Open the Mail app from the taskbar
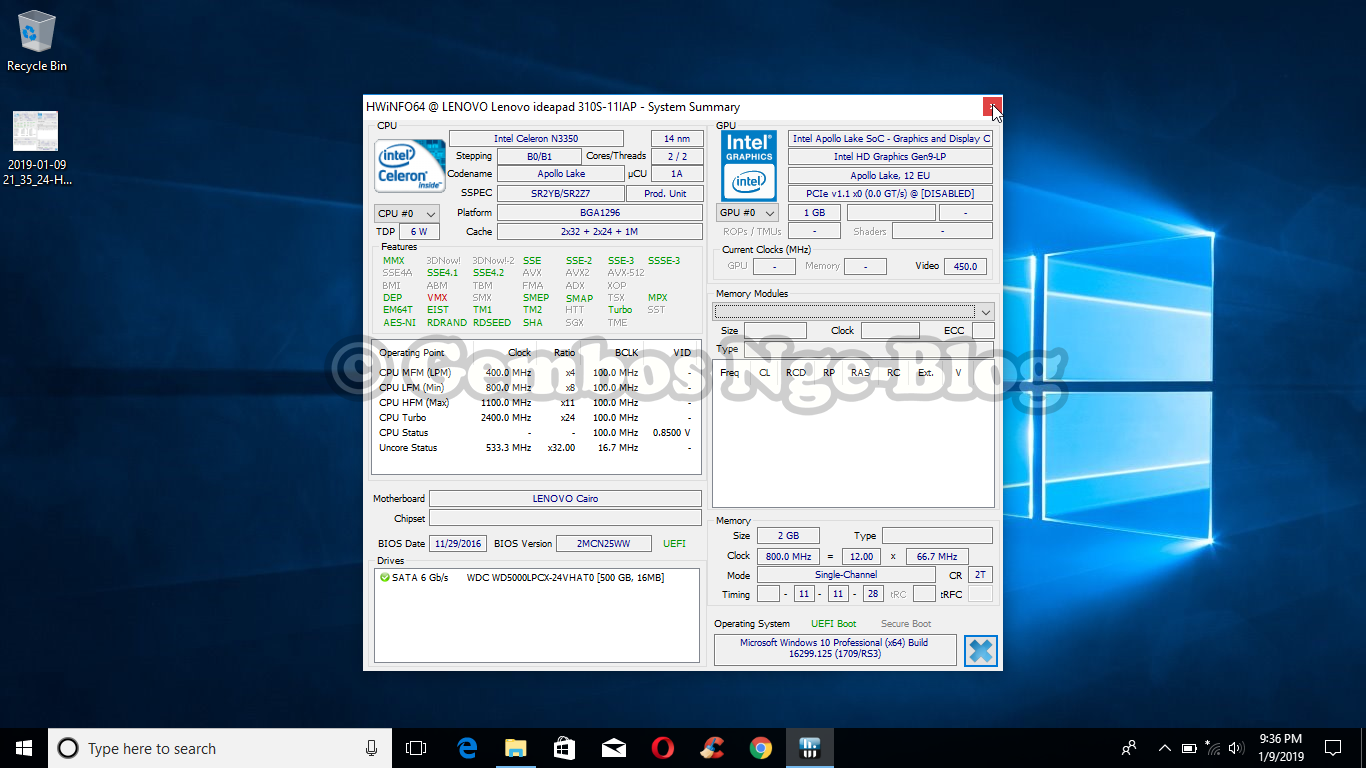1366x768 pixels. [613, 748]
